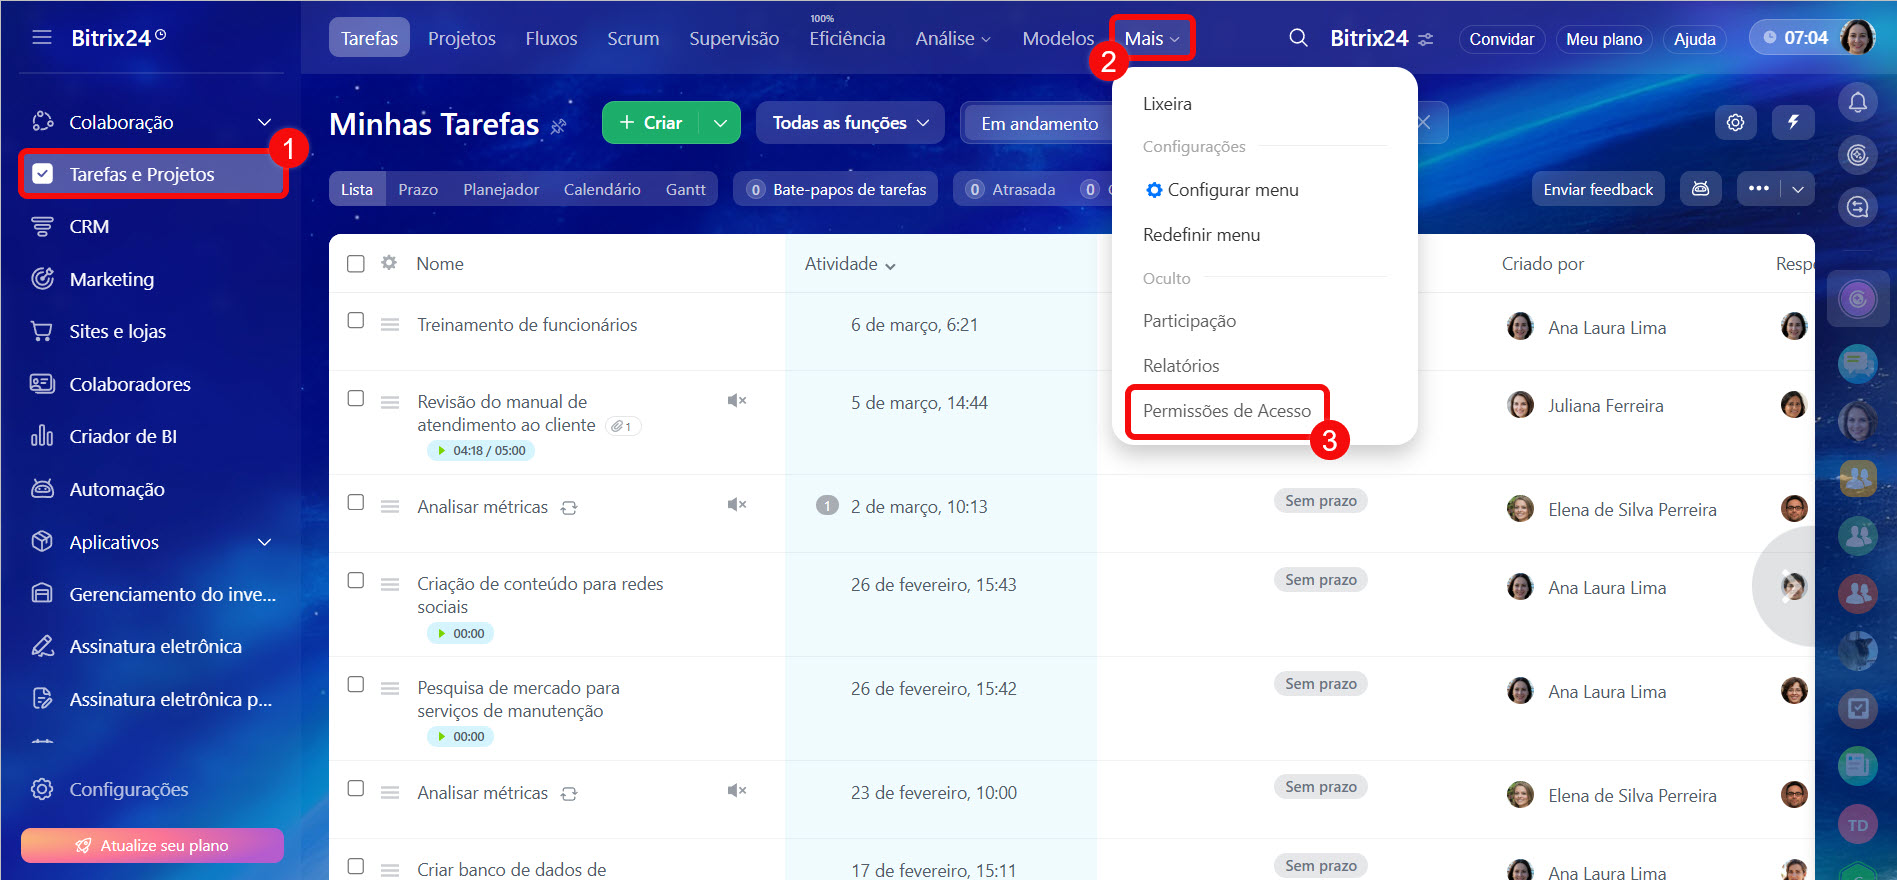Select the Treinamento de funcionários checkbox

pyautogui.click(x=356, y=321)
